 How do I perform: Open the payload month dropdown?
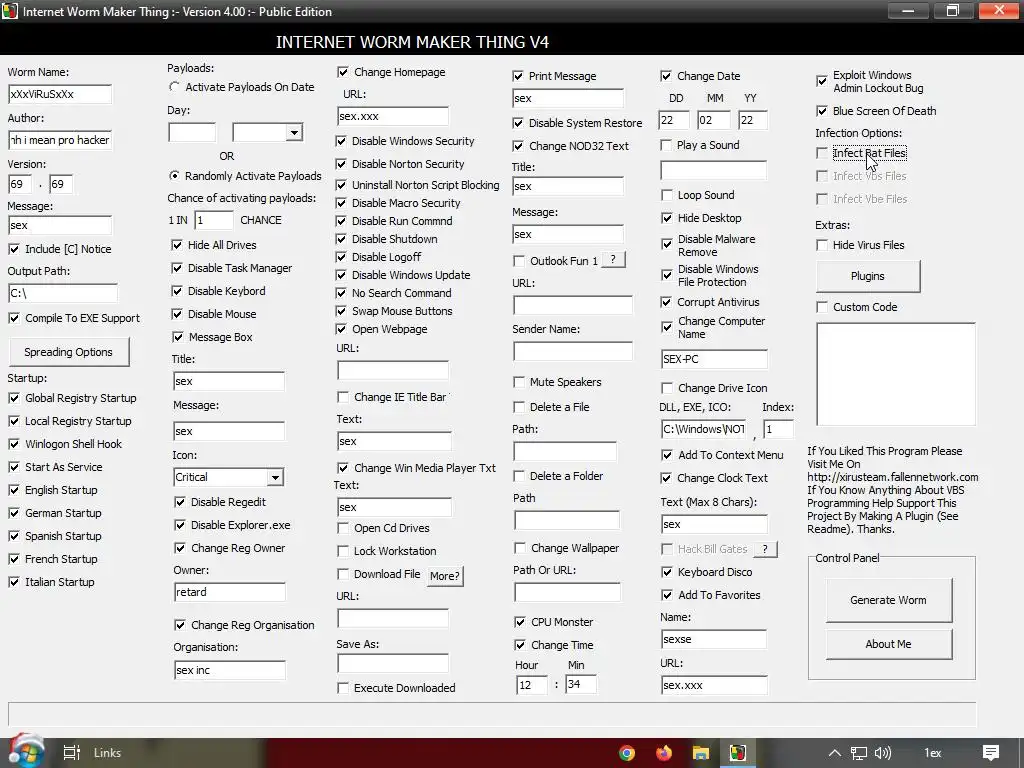295,133
